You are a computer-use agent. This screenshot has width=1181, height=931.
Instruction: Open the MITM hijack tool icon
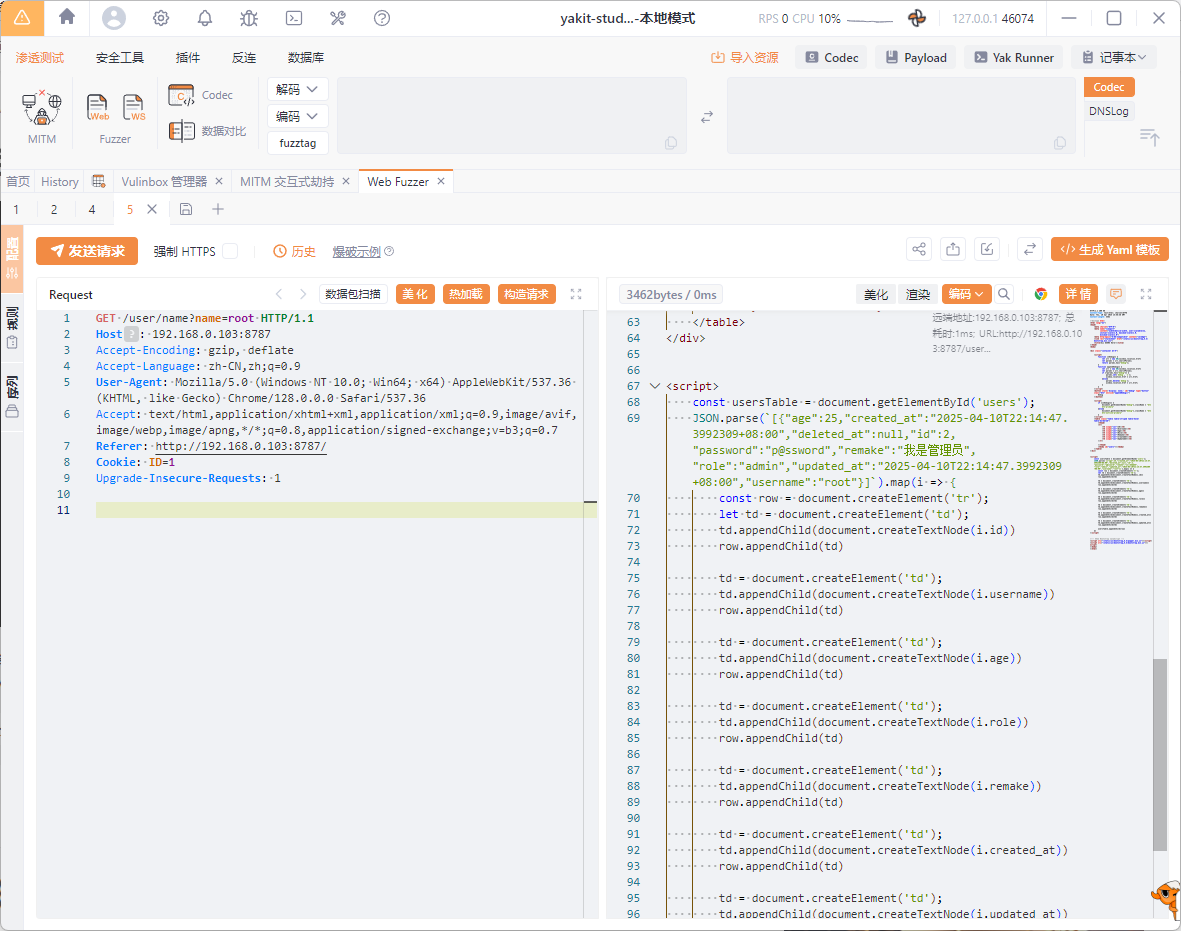[x=42, y=108]
